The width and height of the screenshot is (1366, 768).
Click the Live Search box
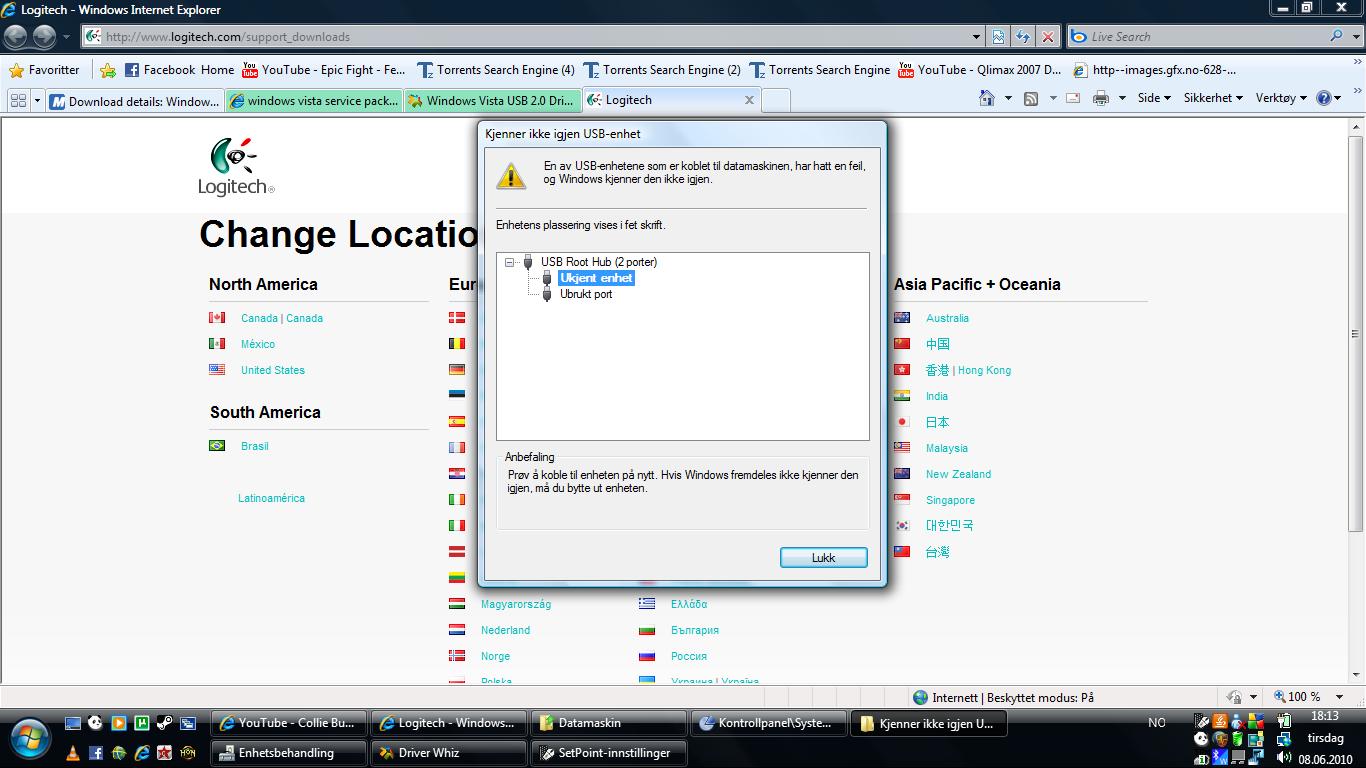(x=1197, y=37)
